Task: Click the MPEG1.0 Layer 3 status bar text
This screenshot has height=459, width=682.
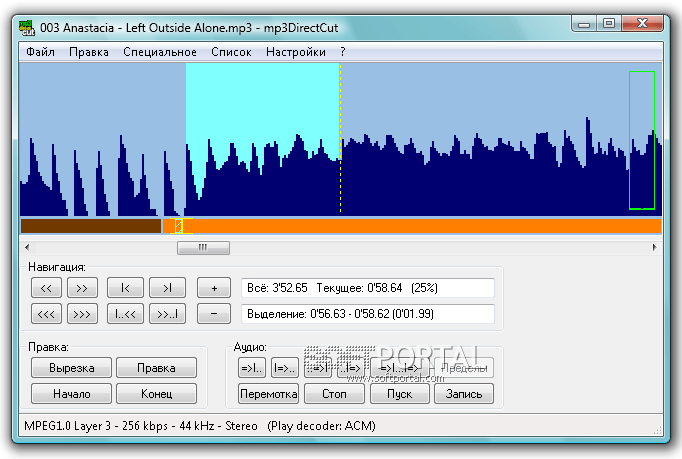Action: coord(200,425)
